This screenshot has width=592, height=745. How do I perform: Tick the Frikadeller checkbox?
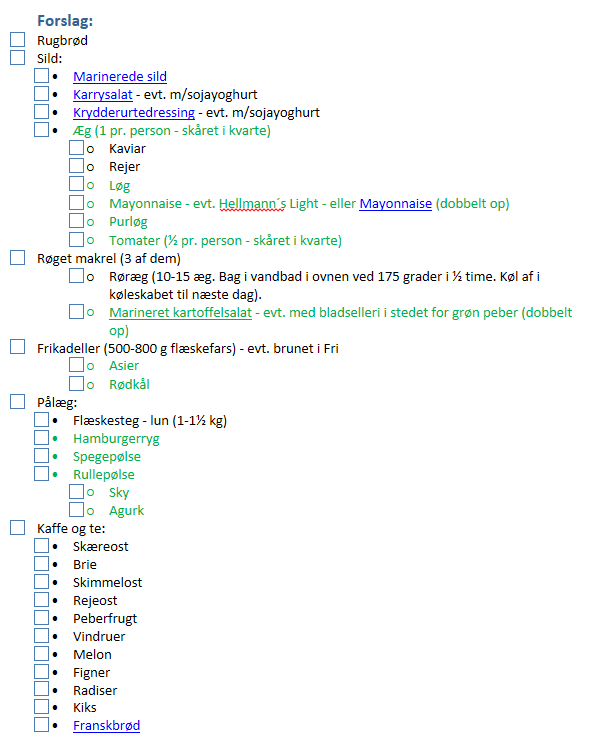18,347
